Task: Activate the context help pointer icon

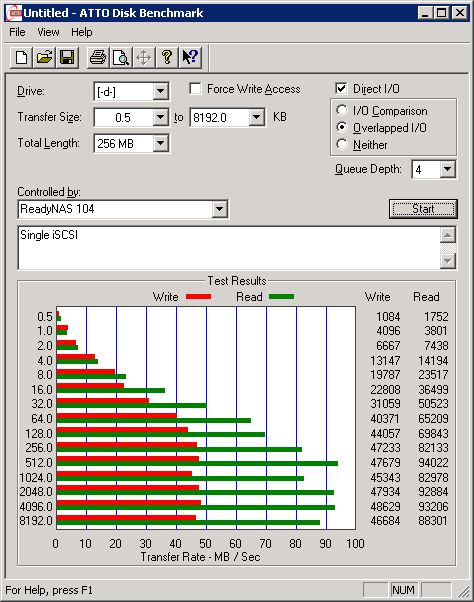Action: click(x=190, y=58)
